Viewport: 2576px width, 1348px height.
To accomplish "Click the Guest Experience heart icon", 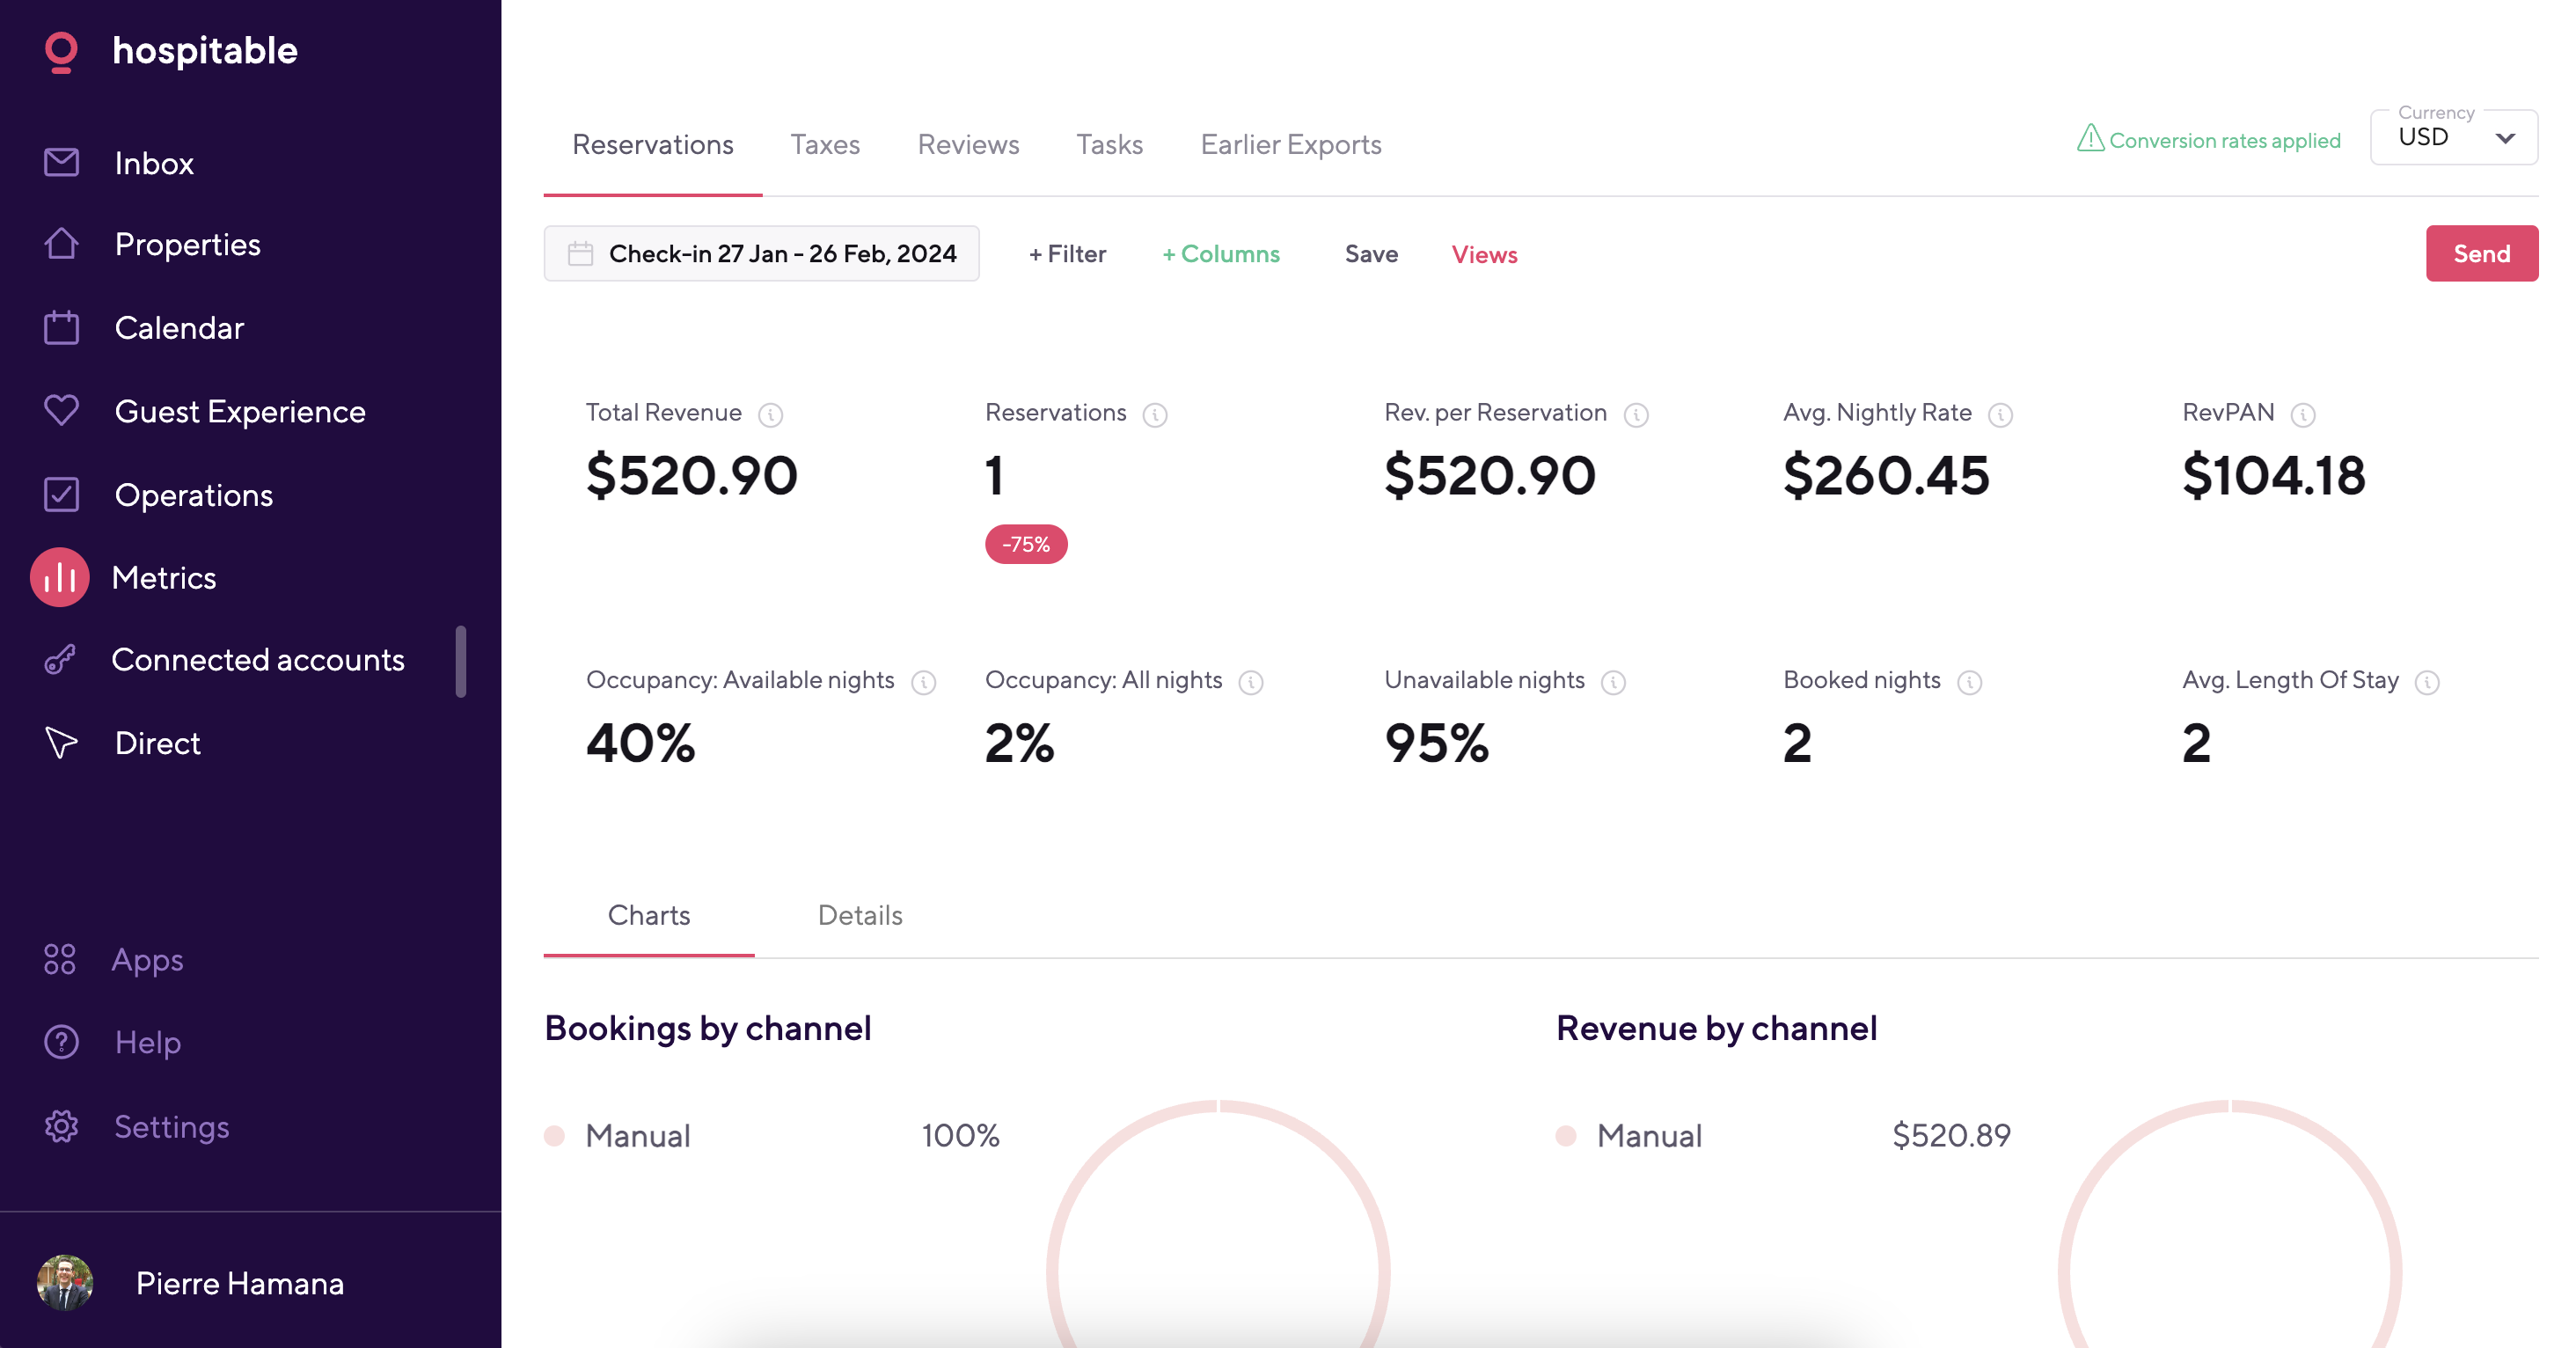I will 60,410.
